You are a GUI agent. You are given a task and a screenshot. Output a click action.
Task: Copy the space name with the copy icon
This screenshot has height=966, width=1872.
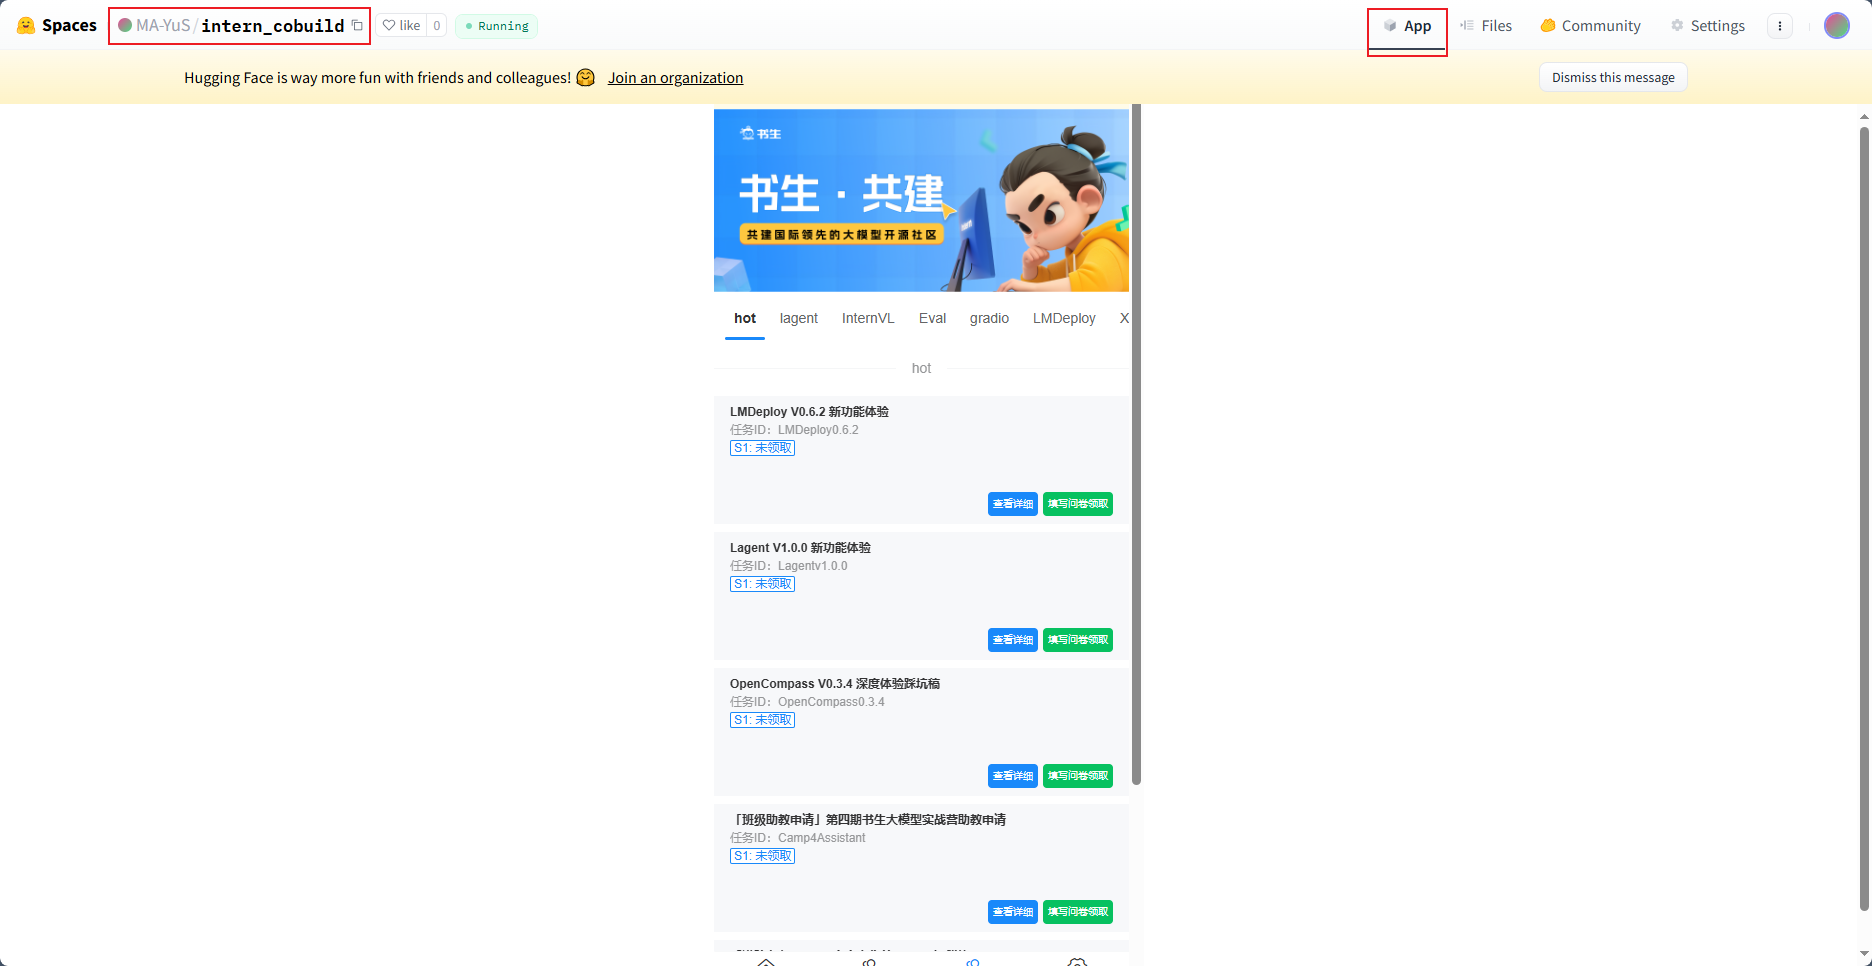coord(357,26)
